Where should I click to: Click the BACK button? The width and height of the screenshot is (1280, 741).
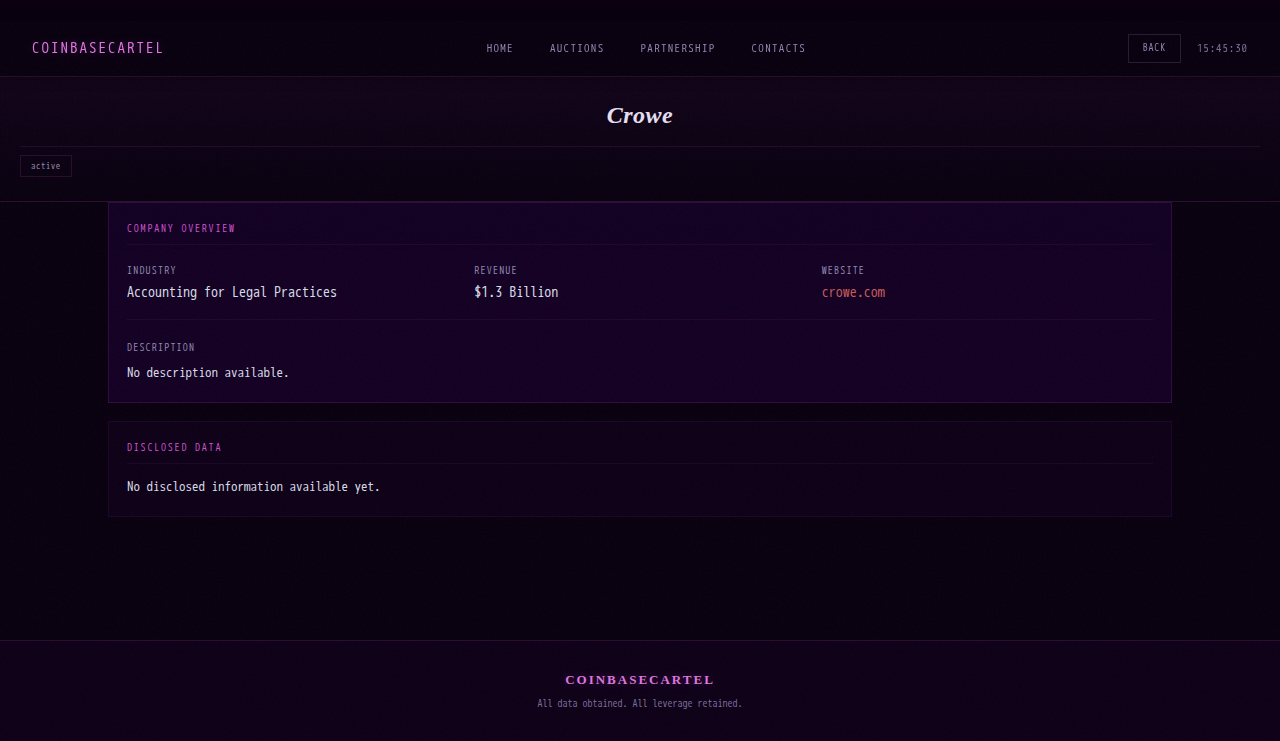coord(1154,48)
